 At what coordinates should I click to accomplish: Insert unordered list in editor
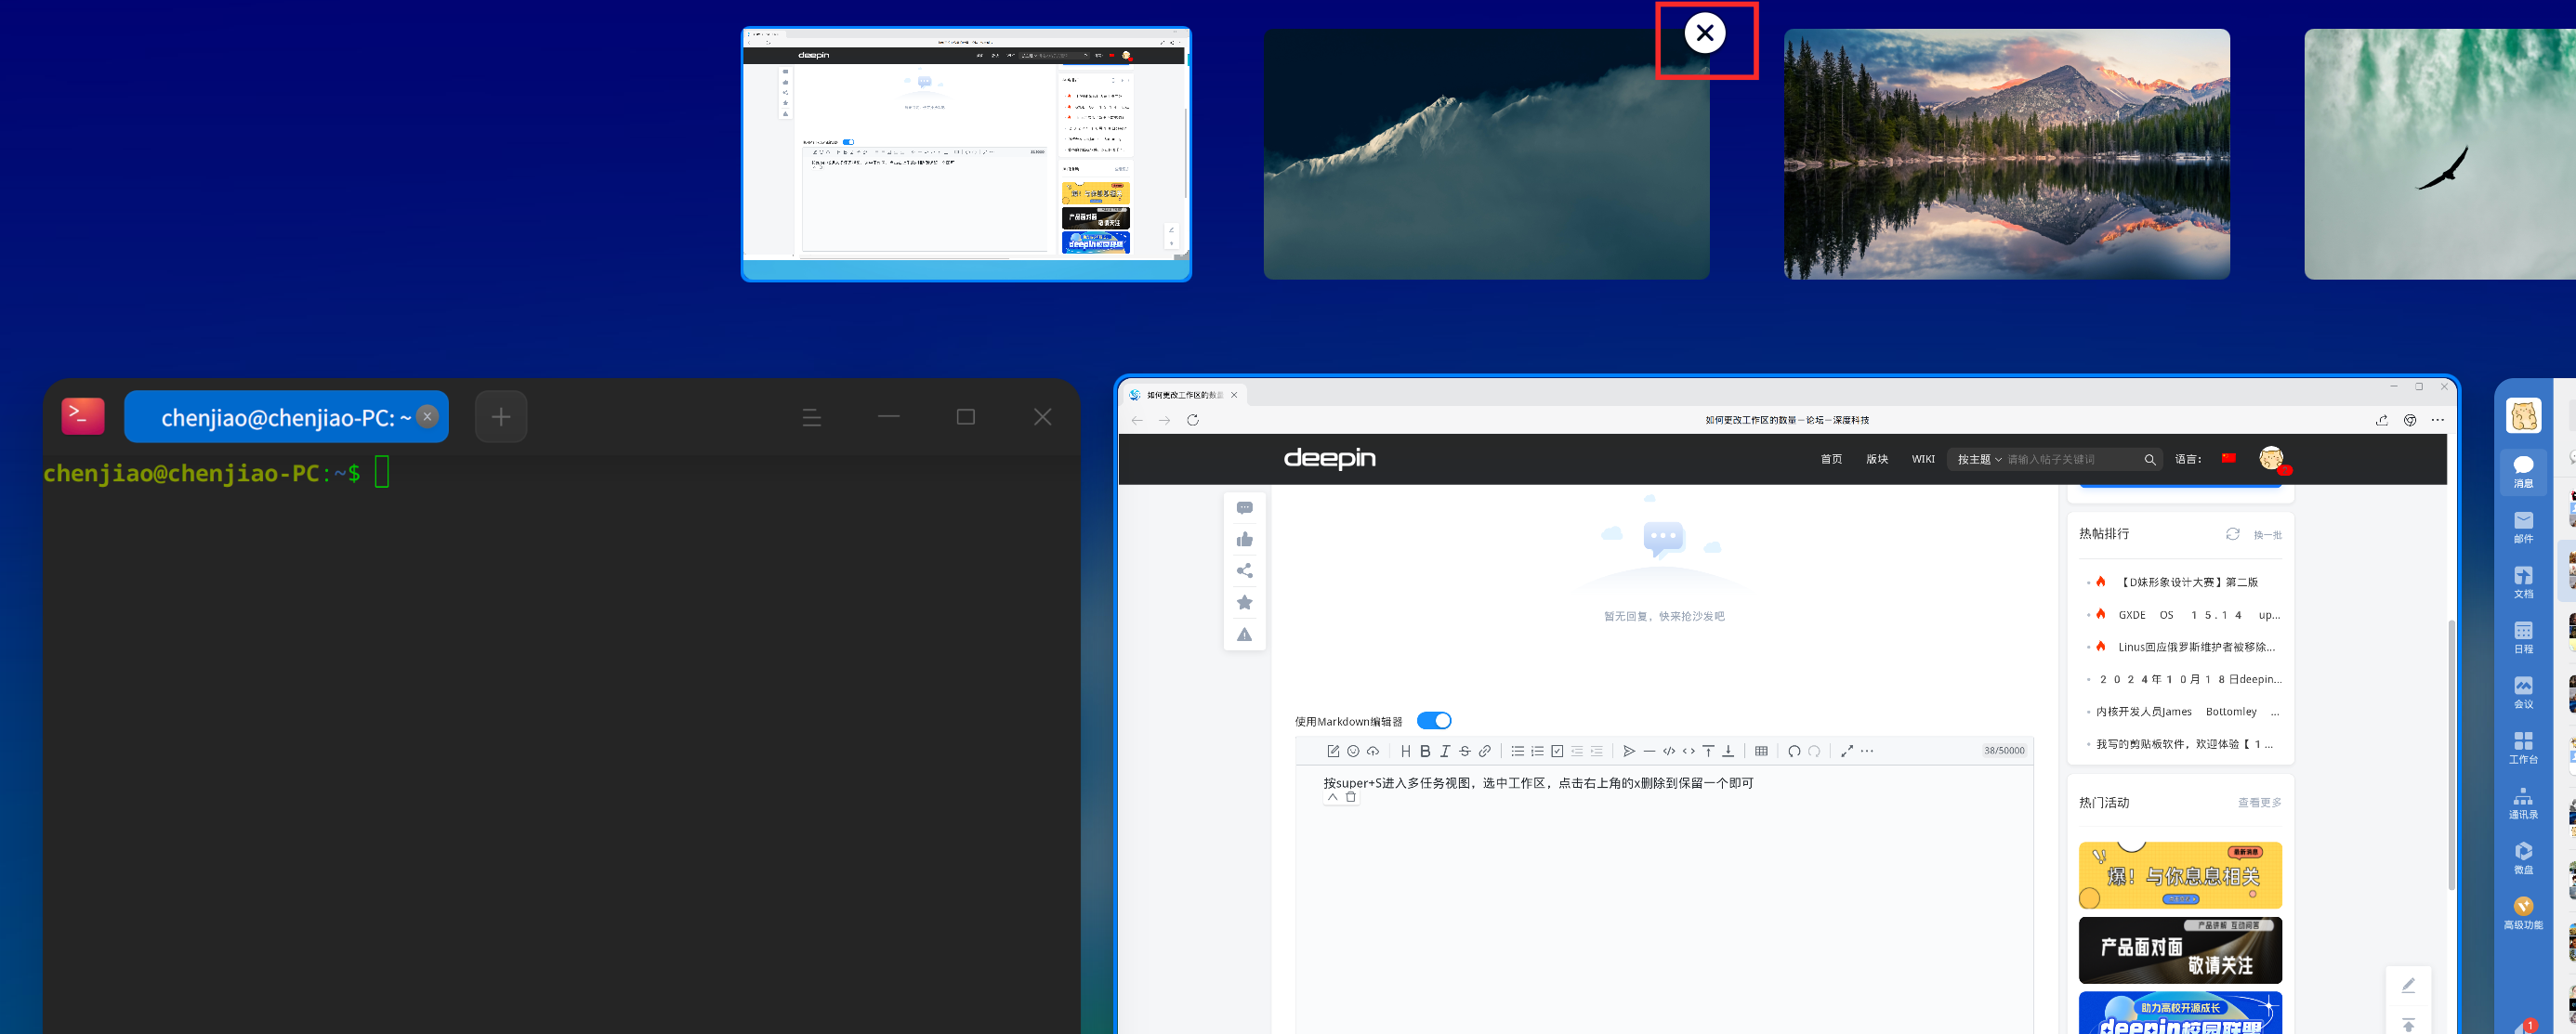[x=1518, y=751]
